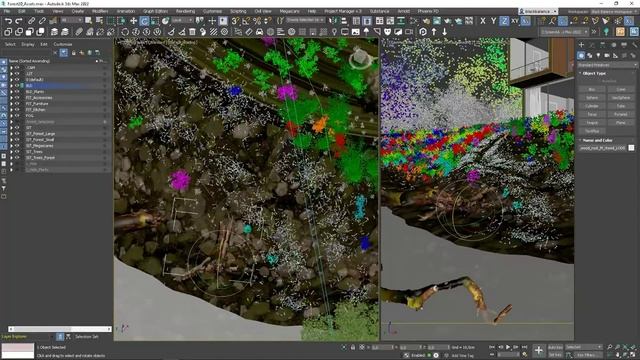Toggle the Layer Explorer toolbar icon
This screenshot has width=640, height=360.
[x=367, y=20]
